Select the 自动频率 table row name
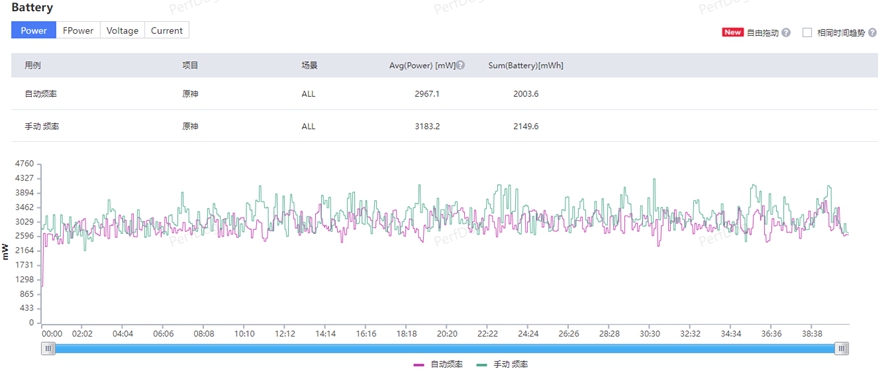 (40, 94)
